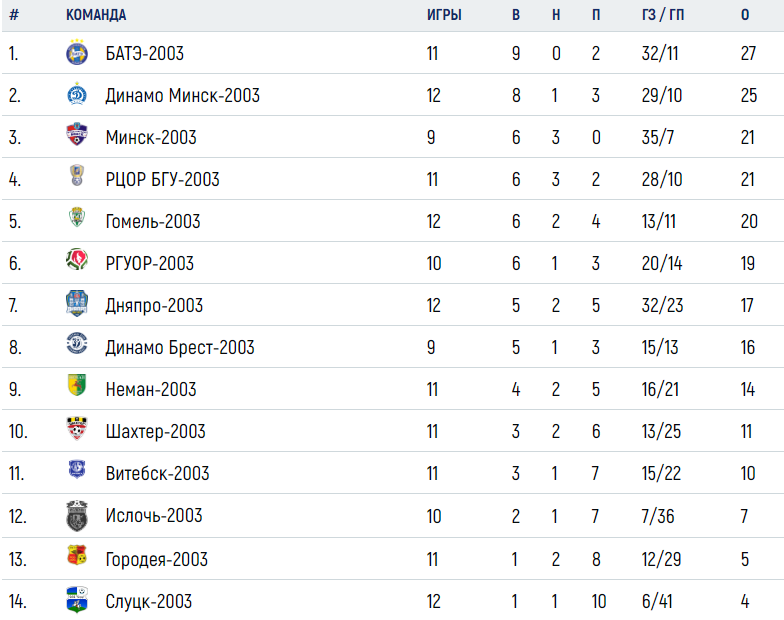This screenshot has height=620, width=784.
Task: Open the Витебск-2003 team name link
Action: (158, 474)
